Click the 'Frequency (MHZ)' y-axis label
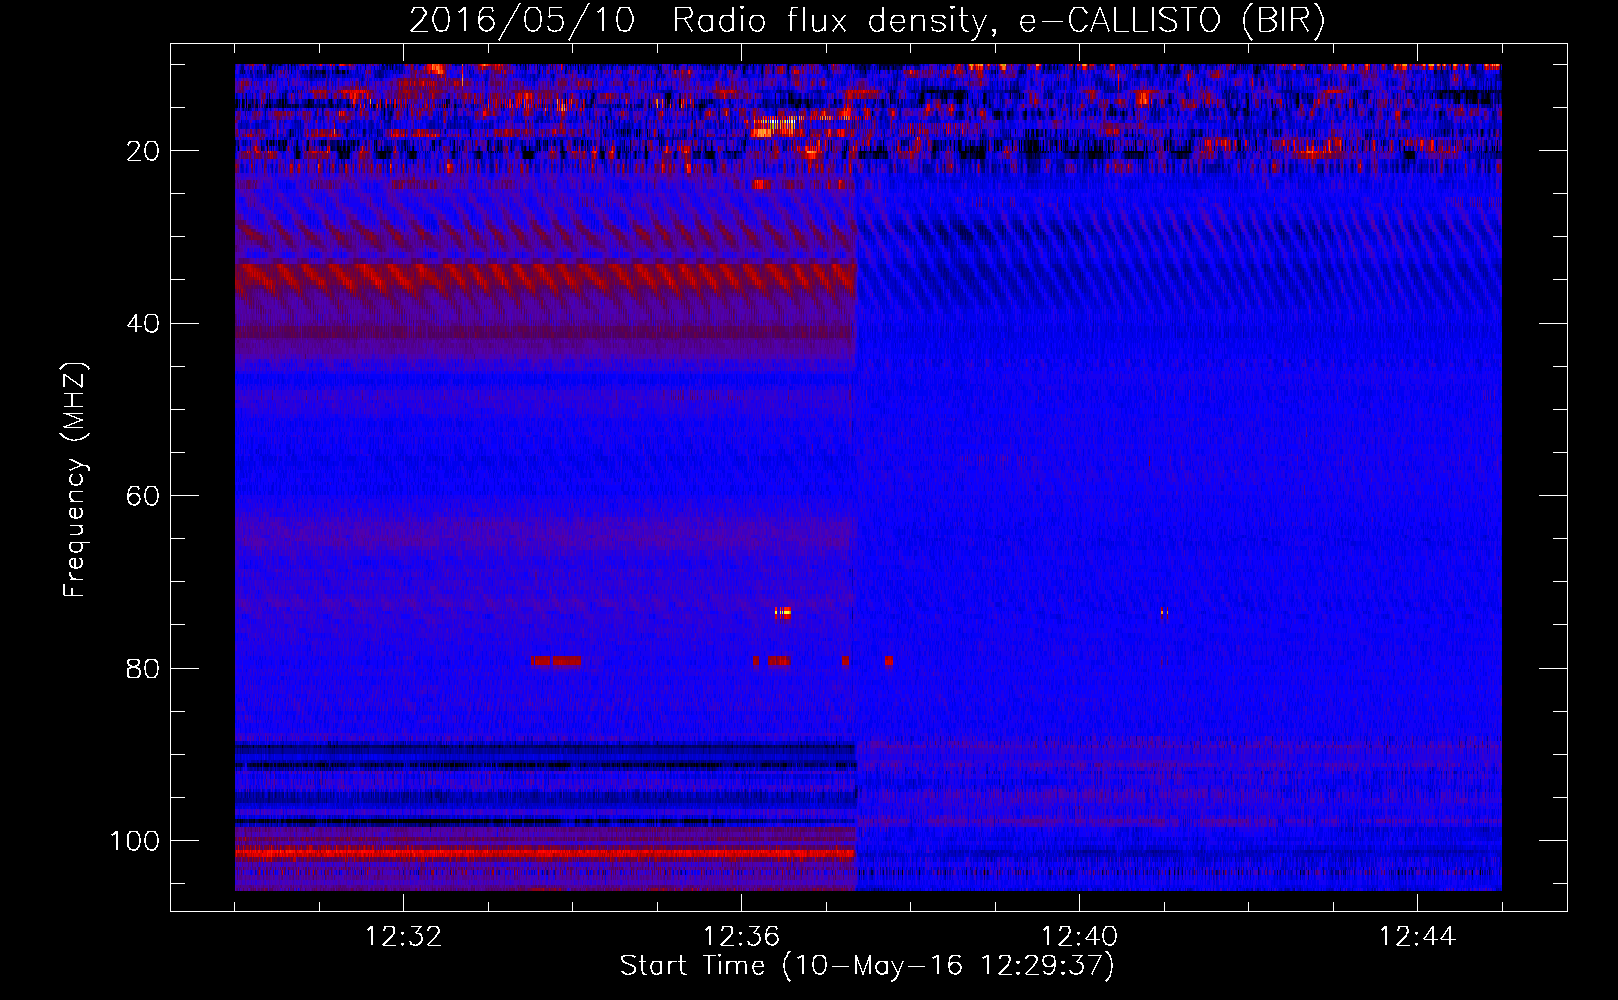 pyautogui.click(x=75, y=479)
